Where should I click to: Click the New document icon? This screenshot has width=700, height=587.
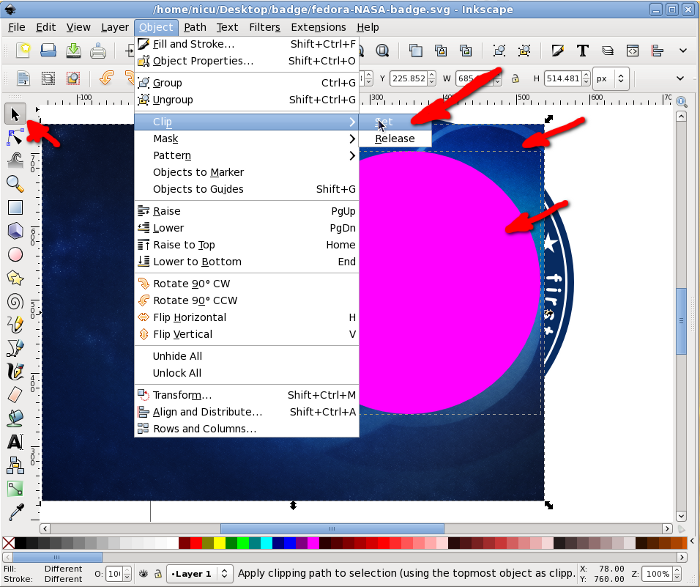23,50
